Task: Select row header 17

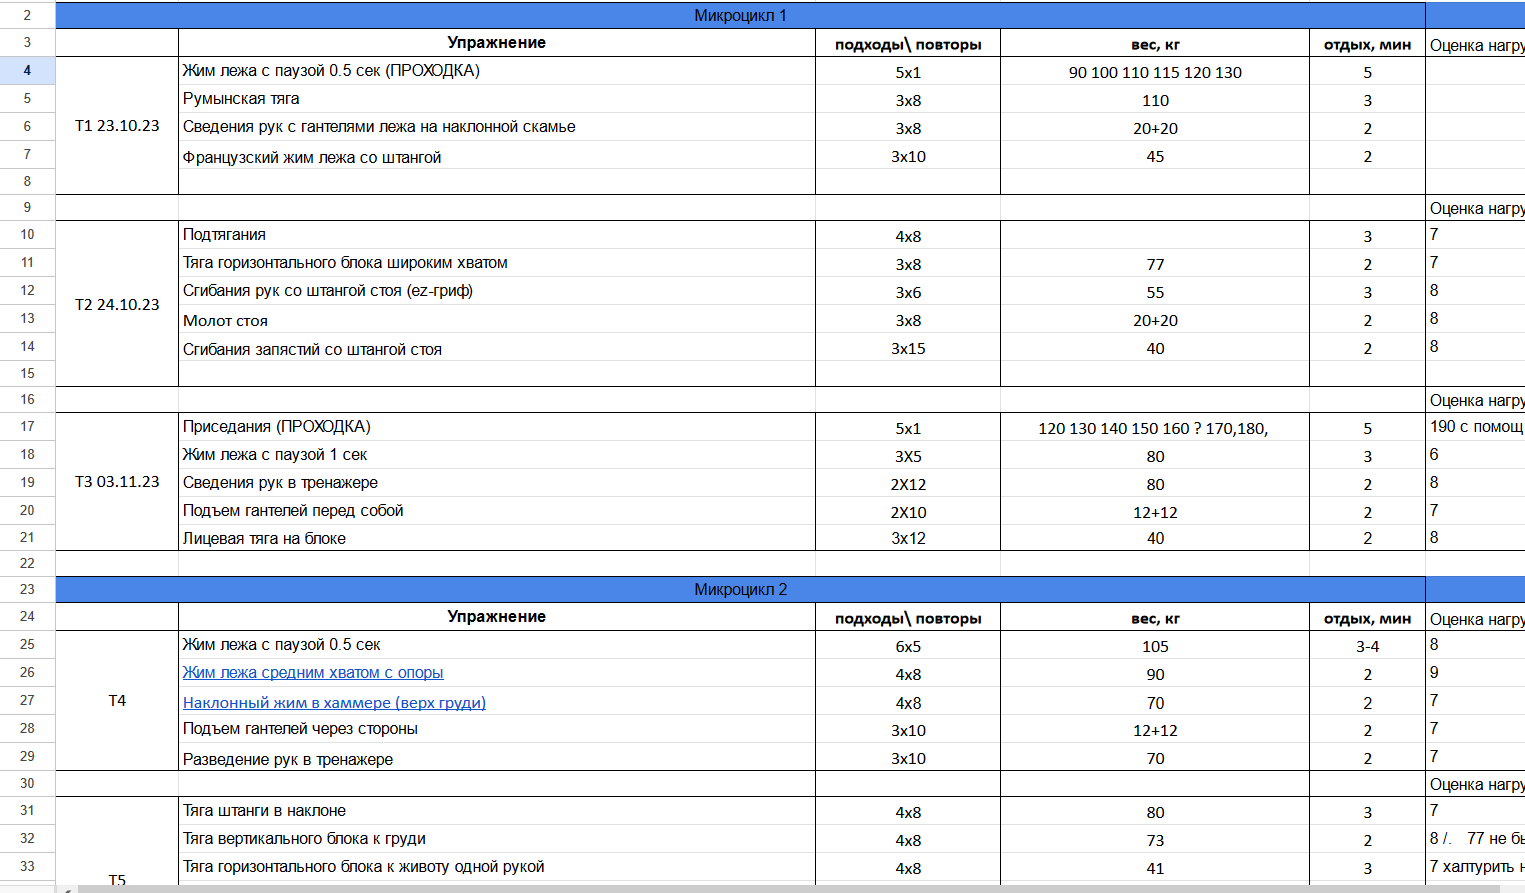Action: tap(27, 427)
